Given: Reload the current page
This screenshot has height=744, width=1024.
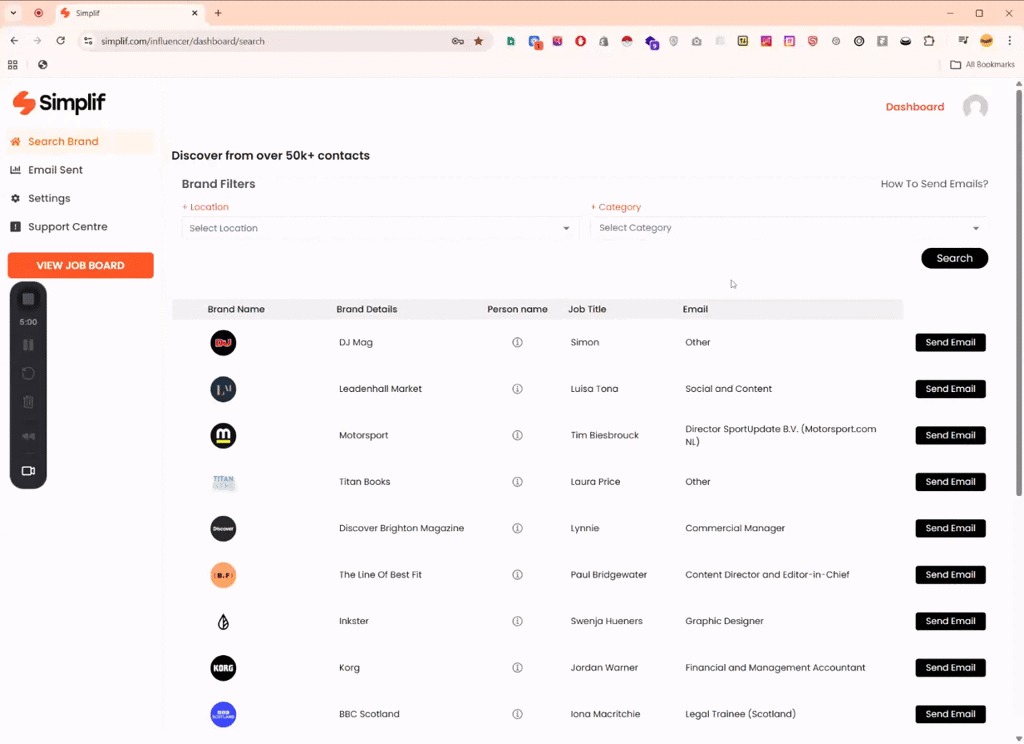Looking at the screenshot, I should click(x=61, y=40).
